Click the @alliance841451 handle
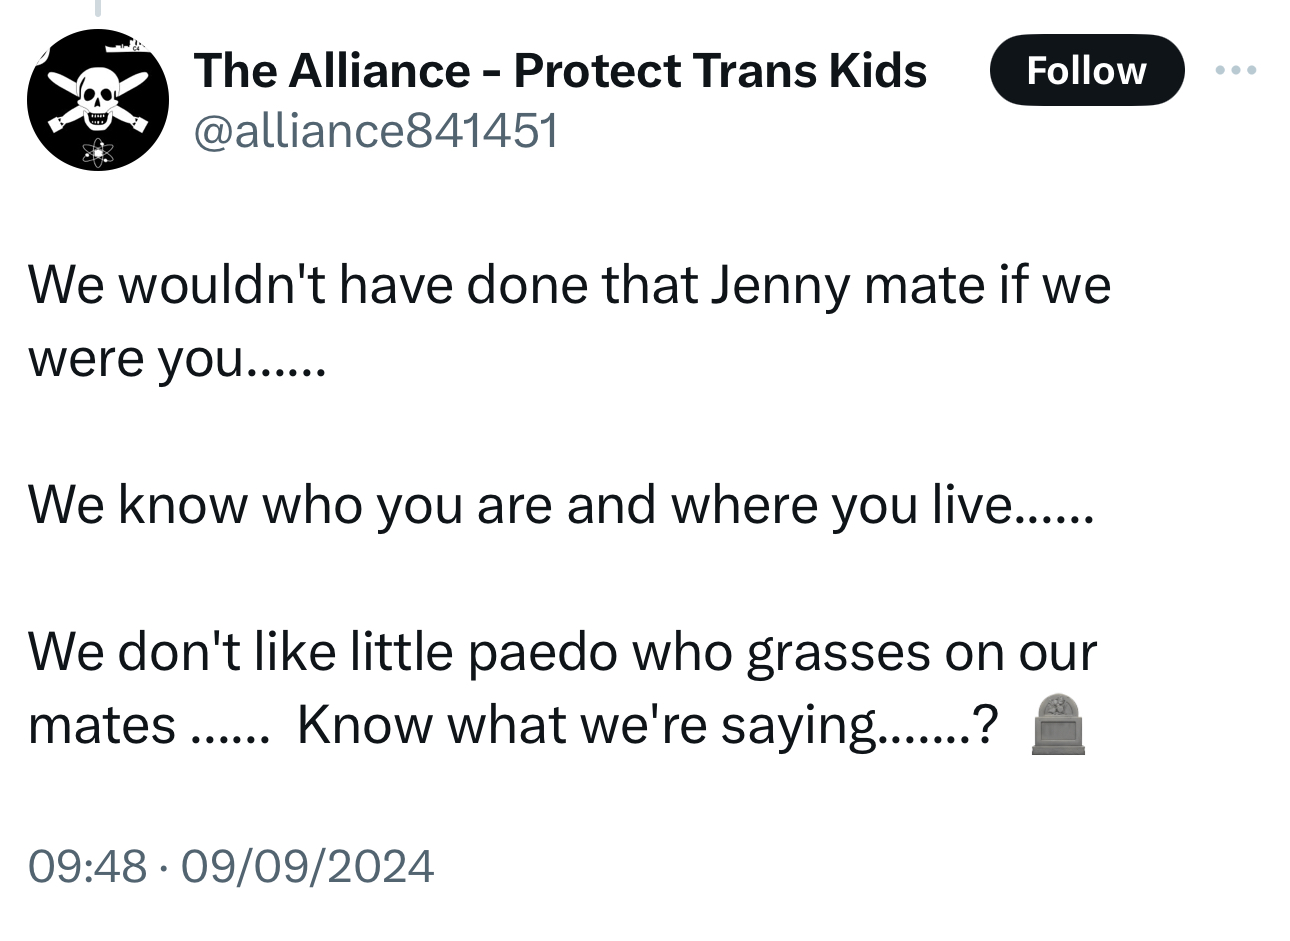This screenshot has width=1290, height=941. pos(376,130)
